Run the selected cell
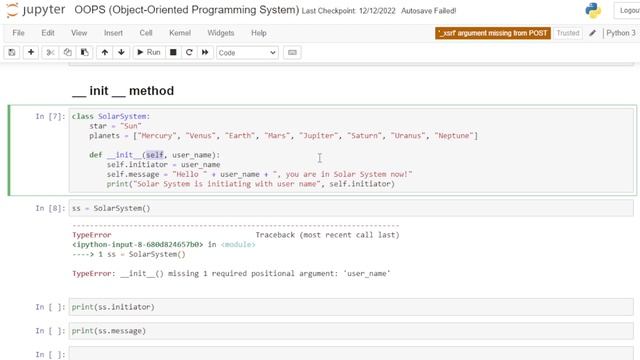 click(x=149, y=52)
